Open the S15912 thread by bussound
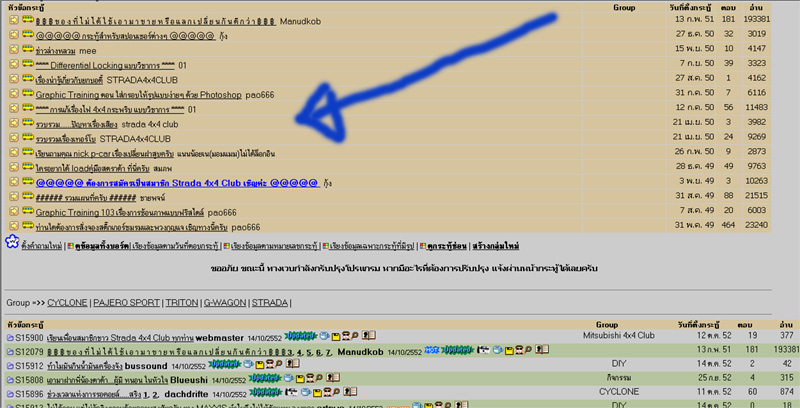 85,366
